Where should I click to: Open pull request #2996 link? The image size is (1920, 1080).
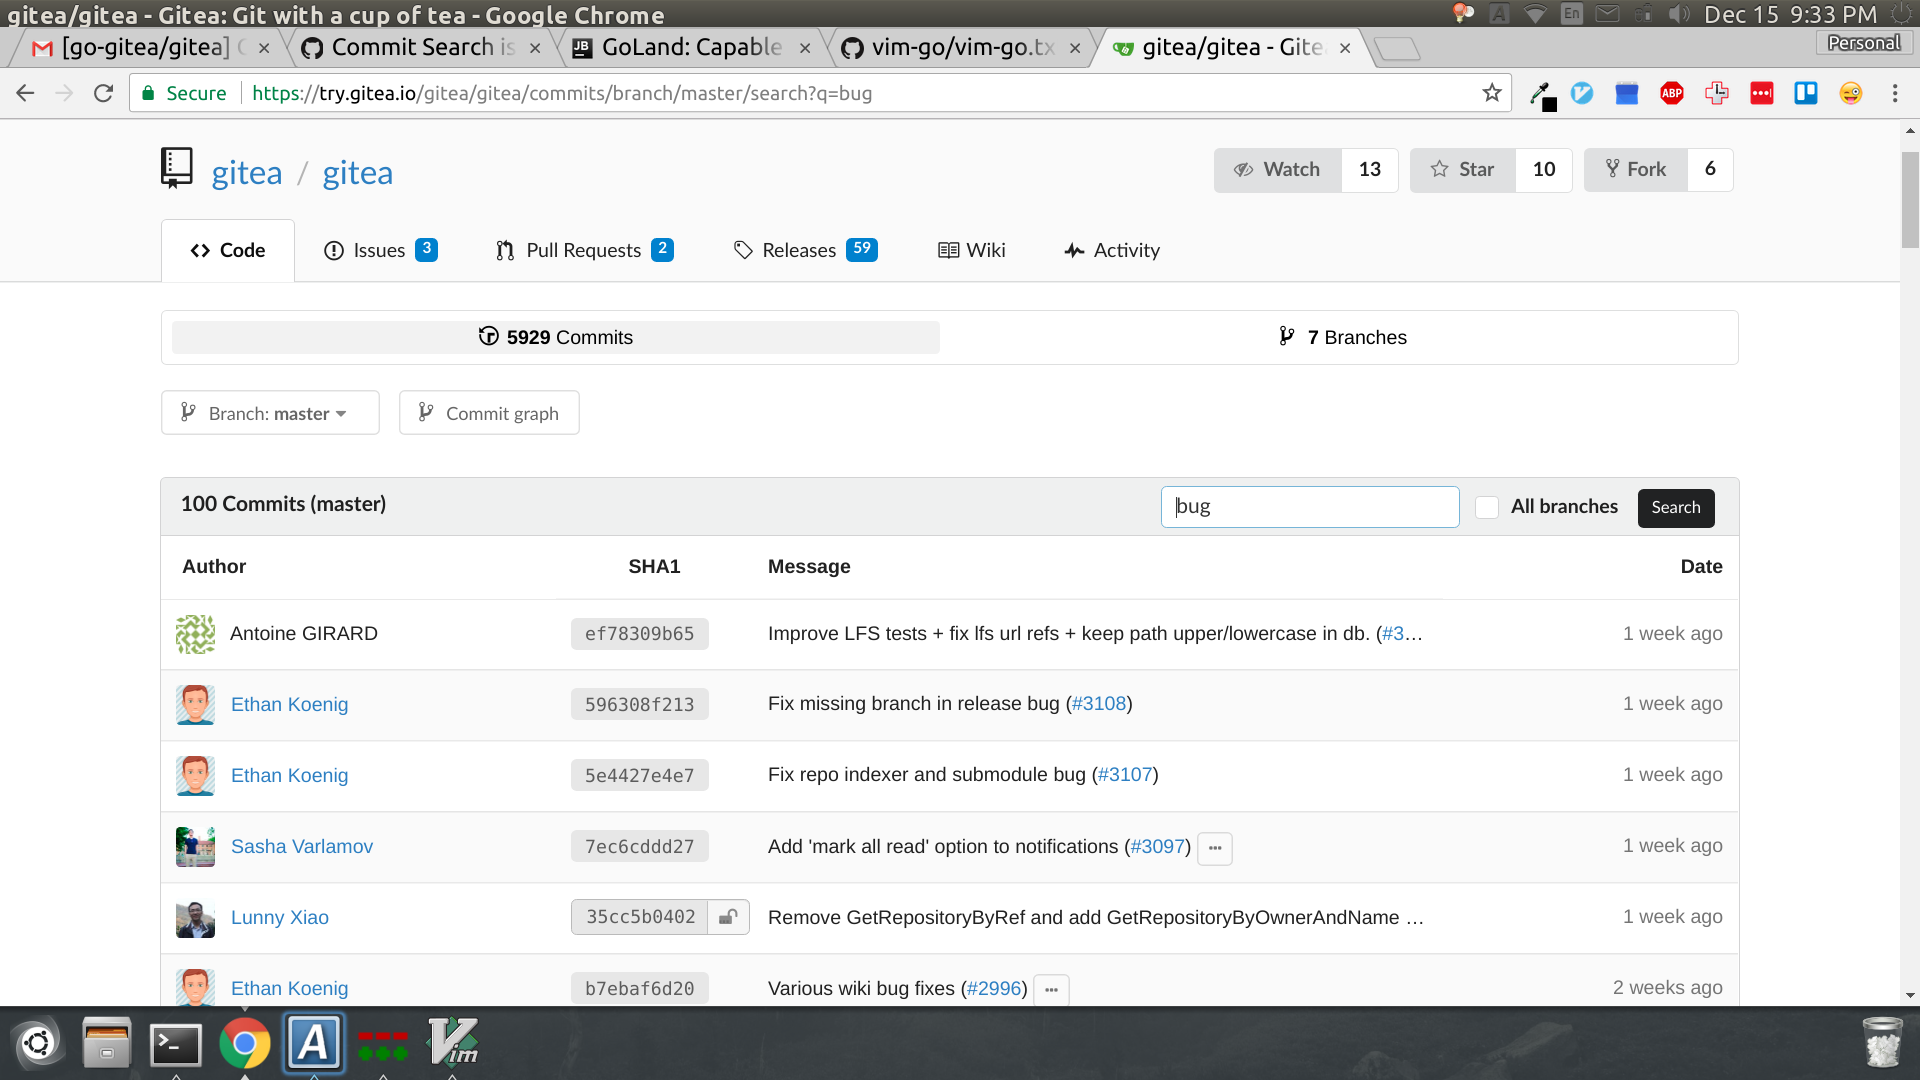tap(994, 989)
